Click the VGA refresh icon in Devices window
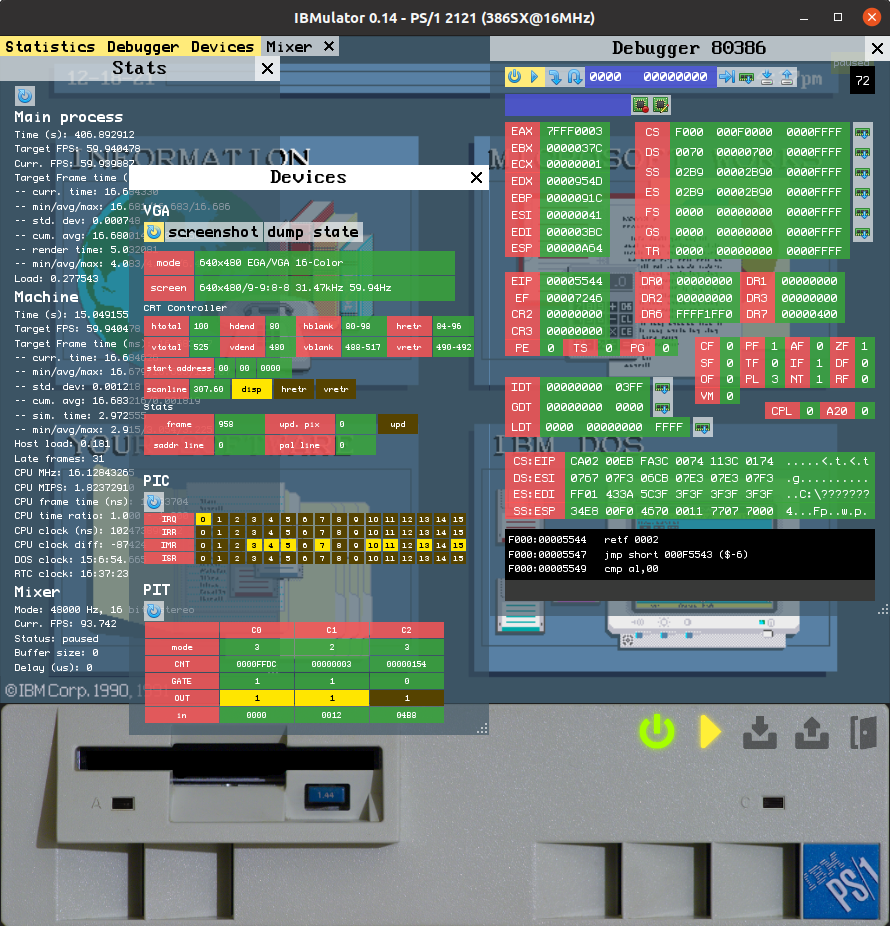Viewport: 890px width, 926px height. pyautogui.click(x=154, y=232)
